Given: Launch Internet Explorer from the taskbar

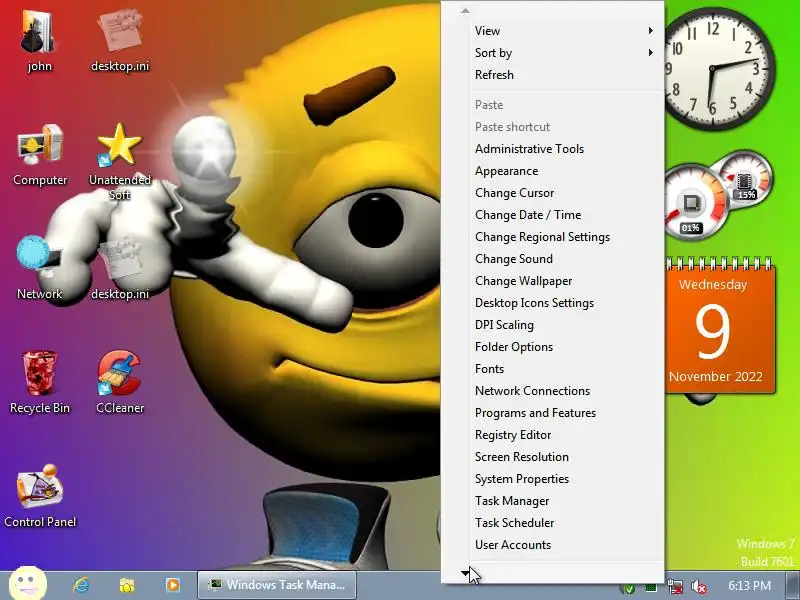Looking at the screenshot, I should [81, 585].
